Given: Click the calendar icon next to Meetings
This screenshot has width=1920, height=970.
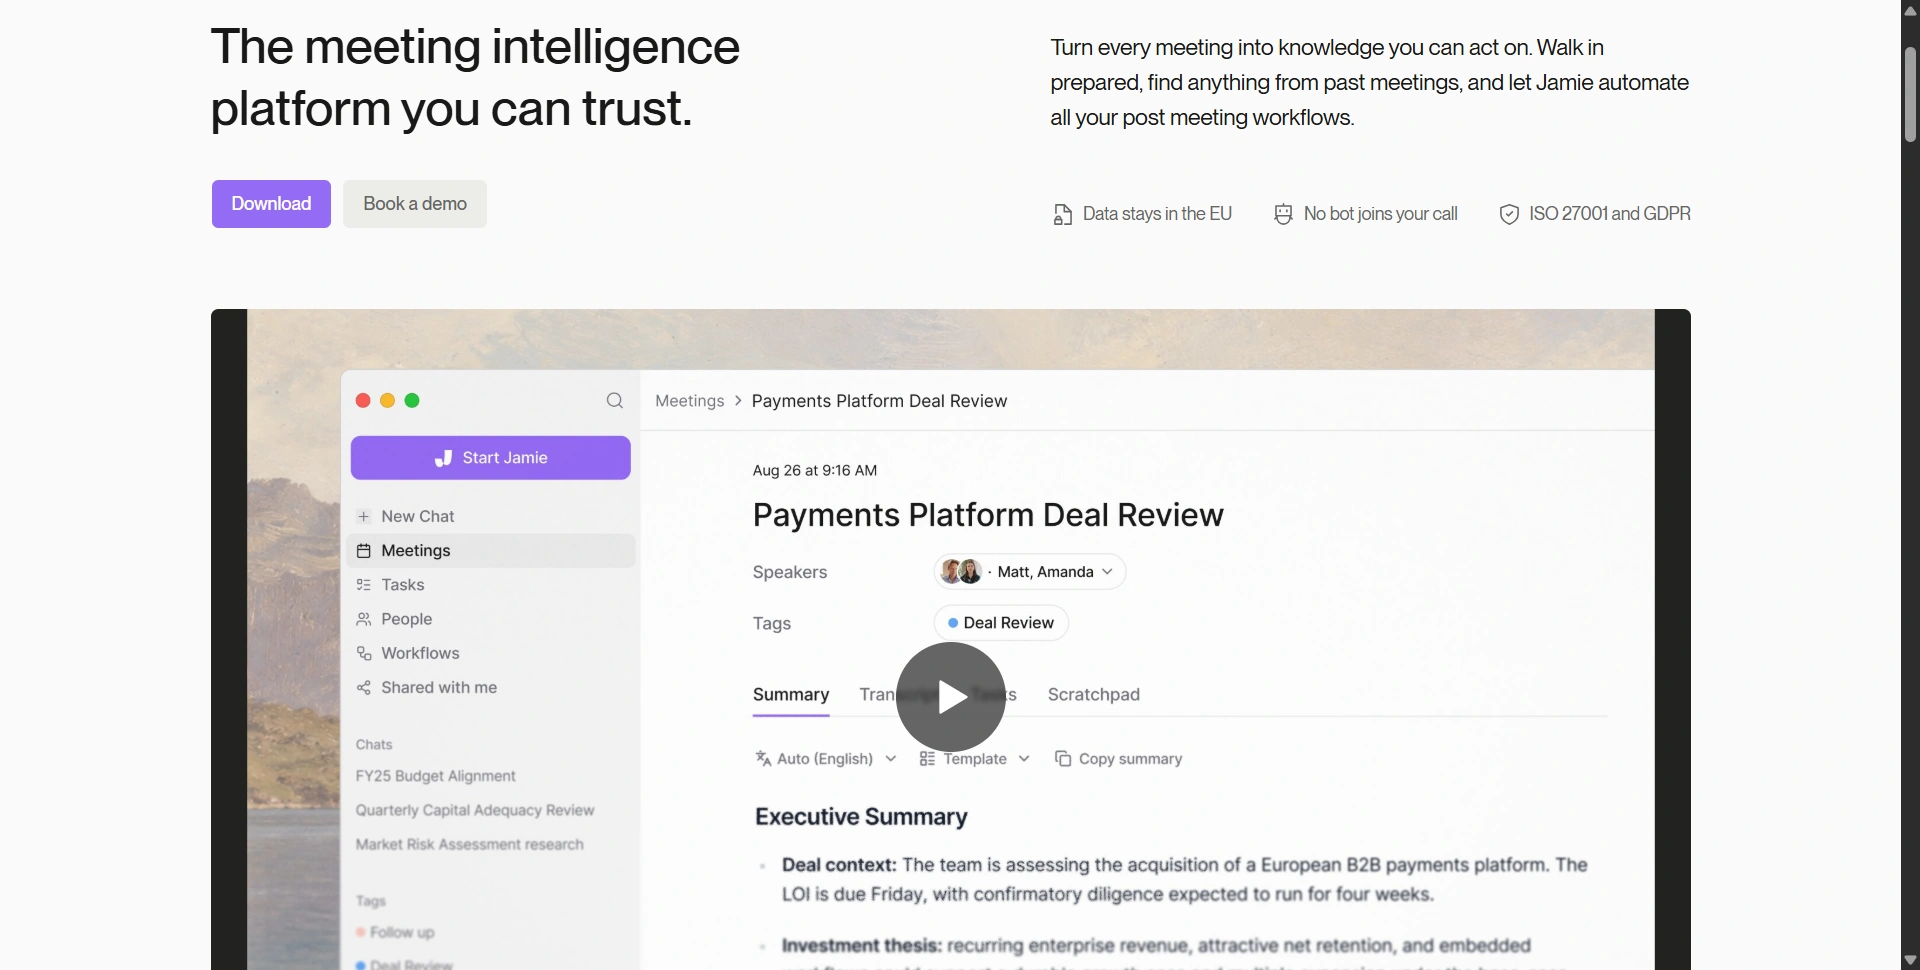Looking at the screenshot, I should (x=364, y=551).
